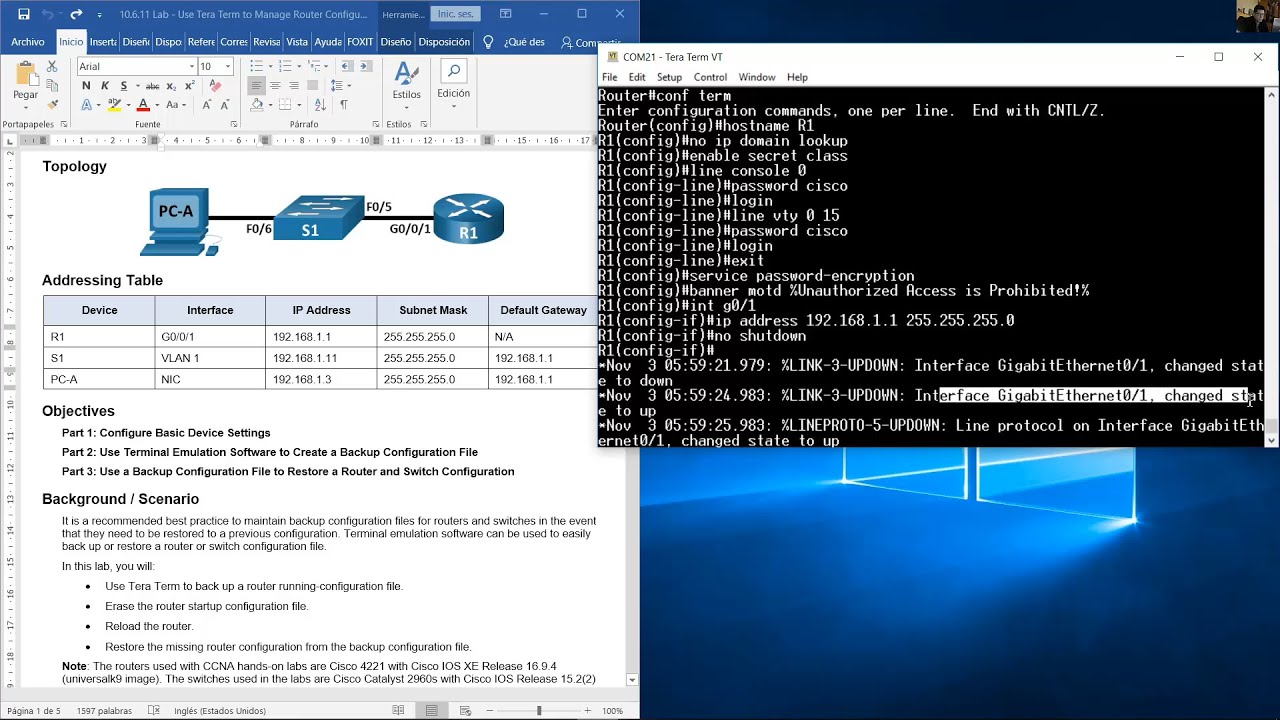Open the Párrafo dialog launcher
This screenshot has height=720, width=1280.
(x=376, y=125)
